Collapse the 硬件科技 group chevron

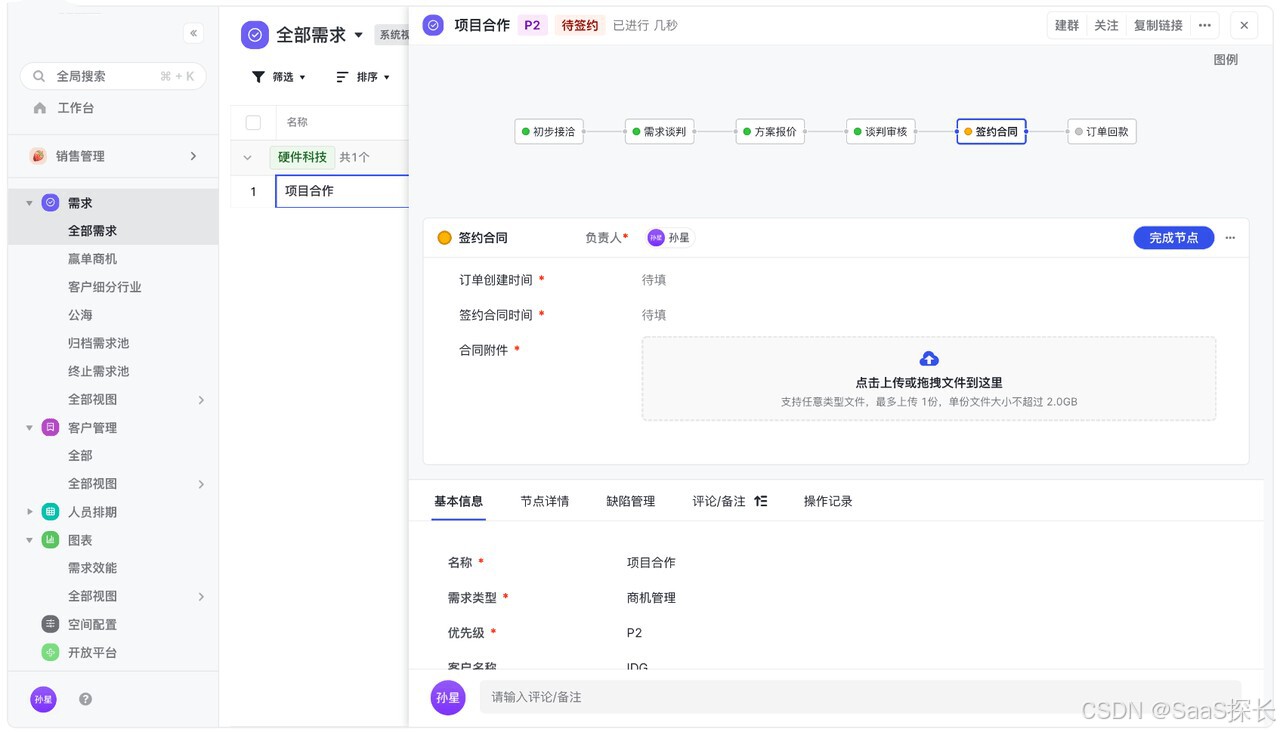pyautogui.click(x=248, y=158)
